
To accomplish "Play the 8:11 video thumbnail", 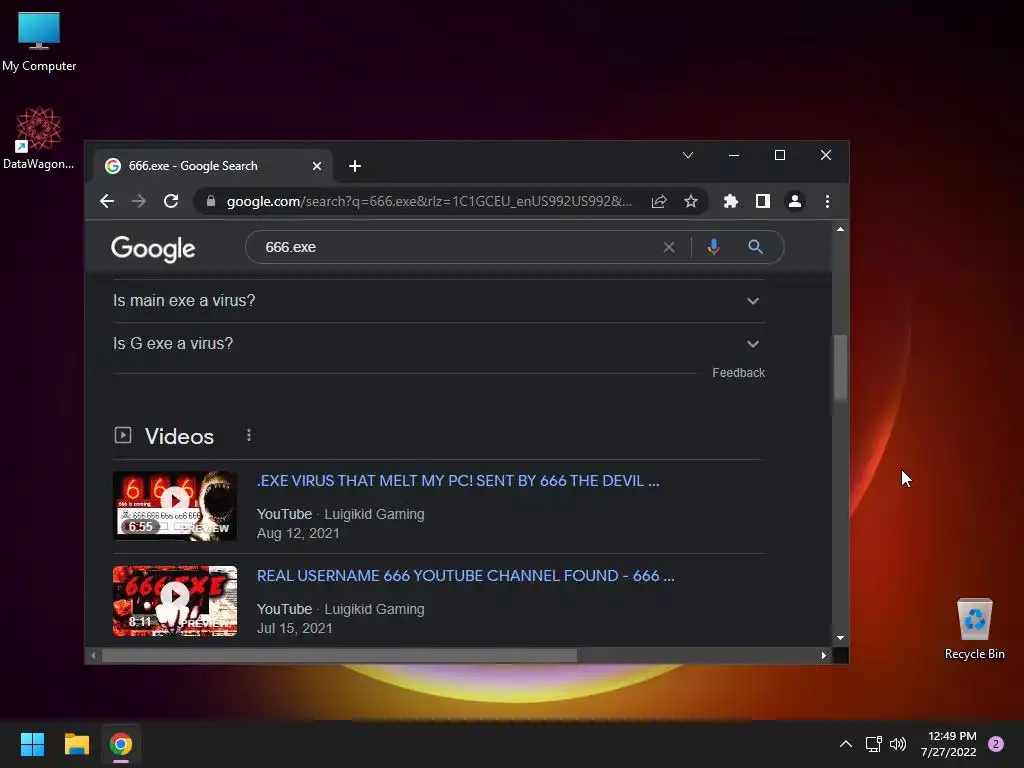I will (175, 601).
